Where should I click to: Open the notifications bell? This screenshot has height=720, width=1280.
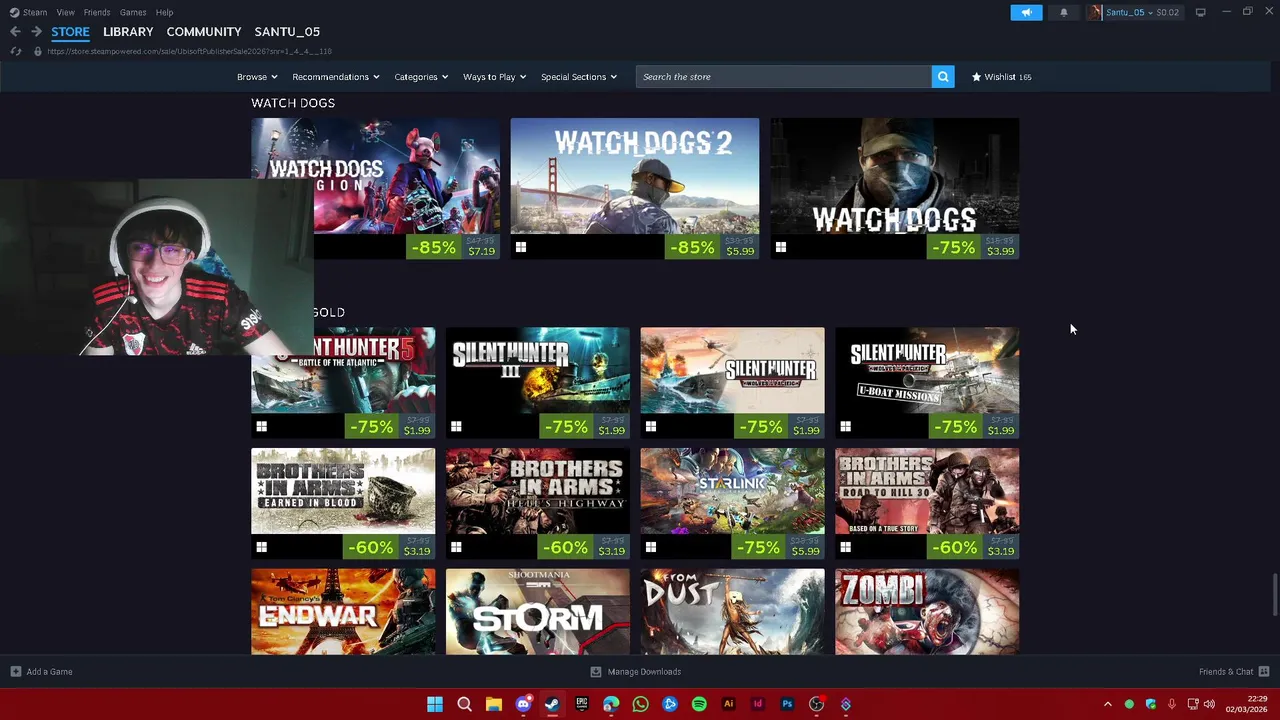[x=1063, y=12]
